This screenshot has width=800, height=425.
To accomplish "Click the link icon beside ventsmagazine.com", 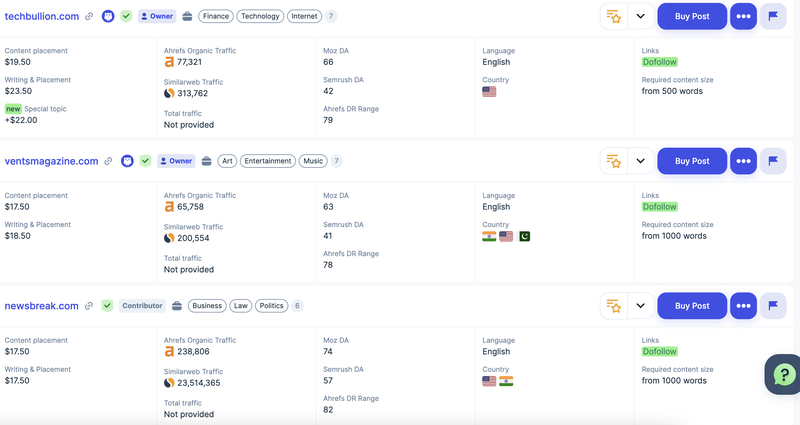I will click(108, 161).
